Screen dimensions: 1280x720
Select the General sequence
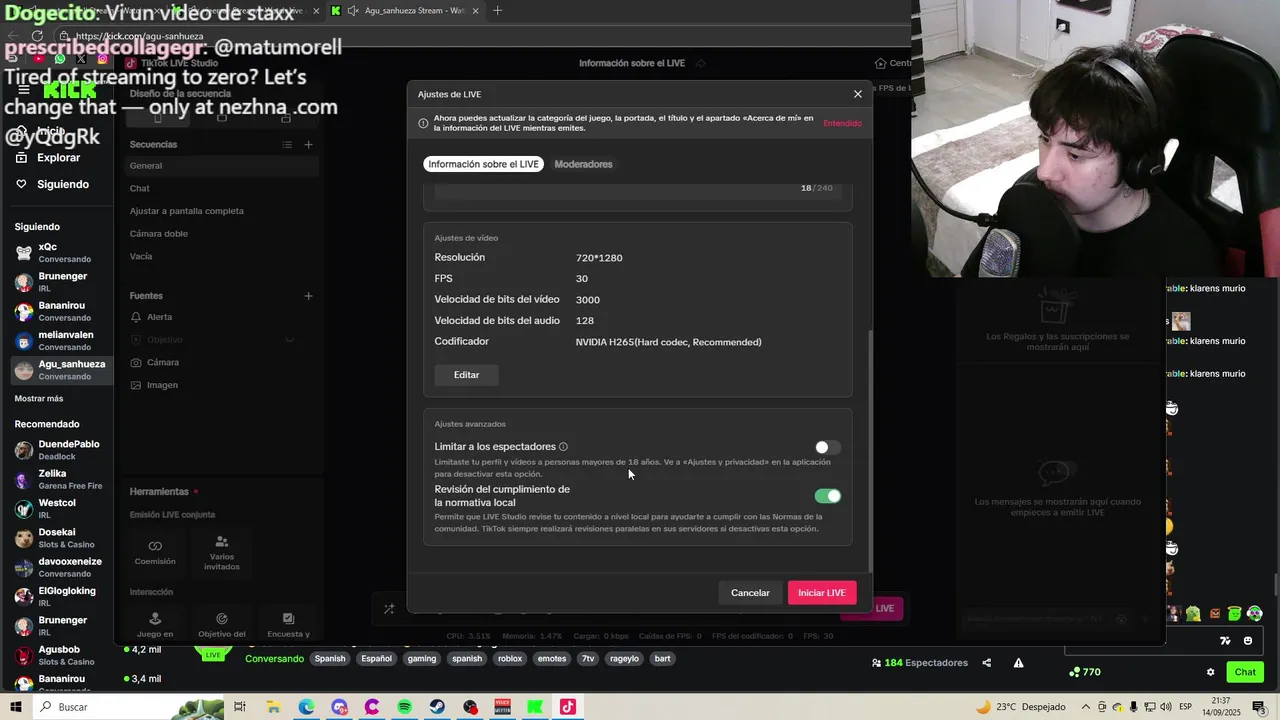point(222,166)
